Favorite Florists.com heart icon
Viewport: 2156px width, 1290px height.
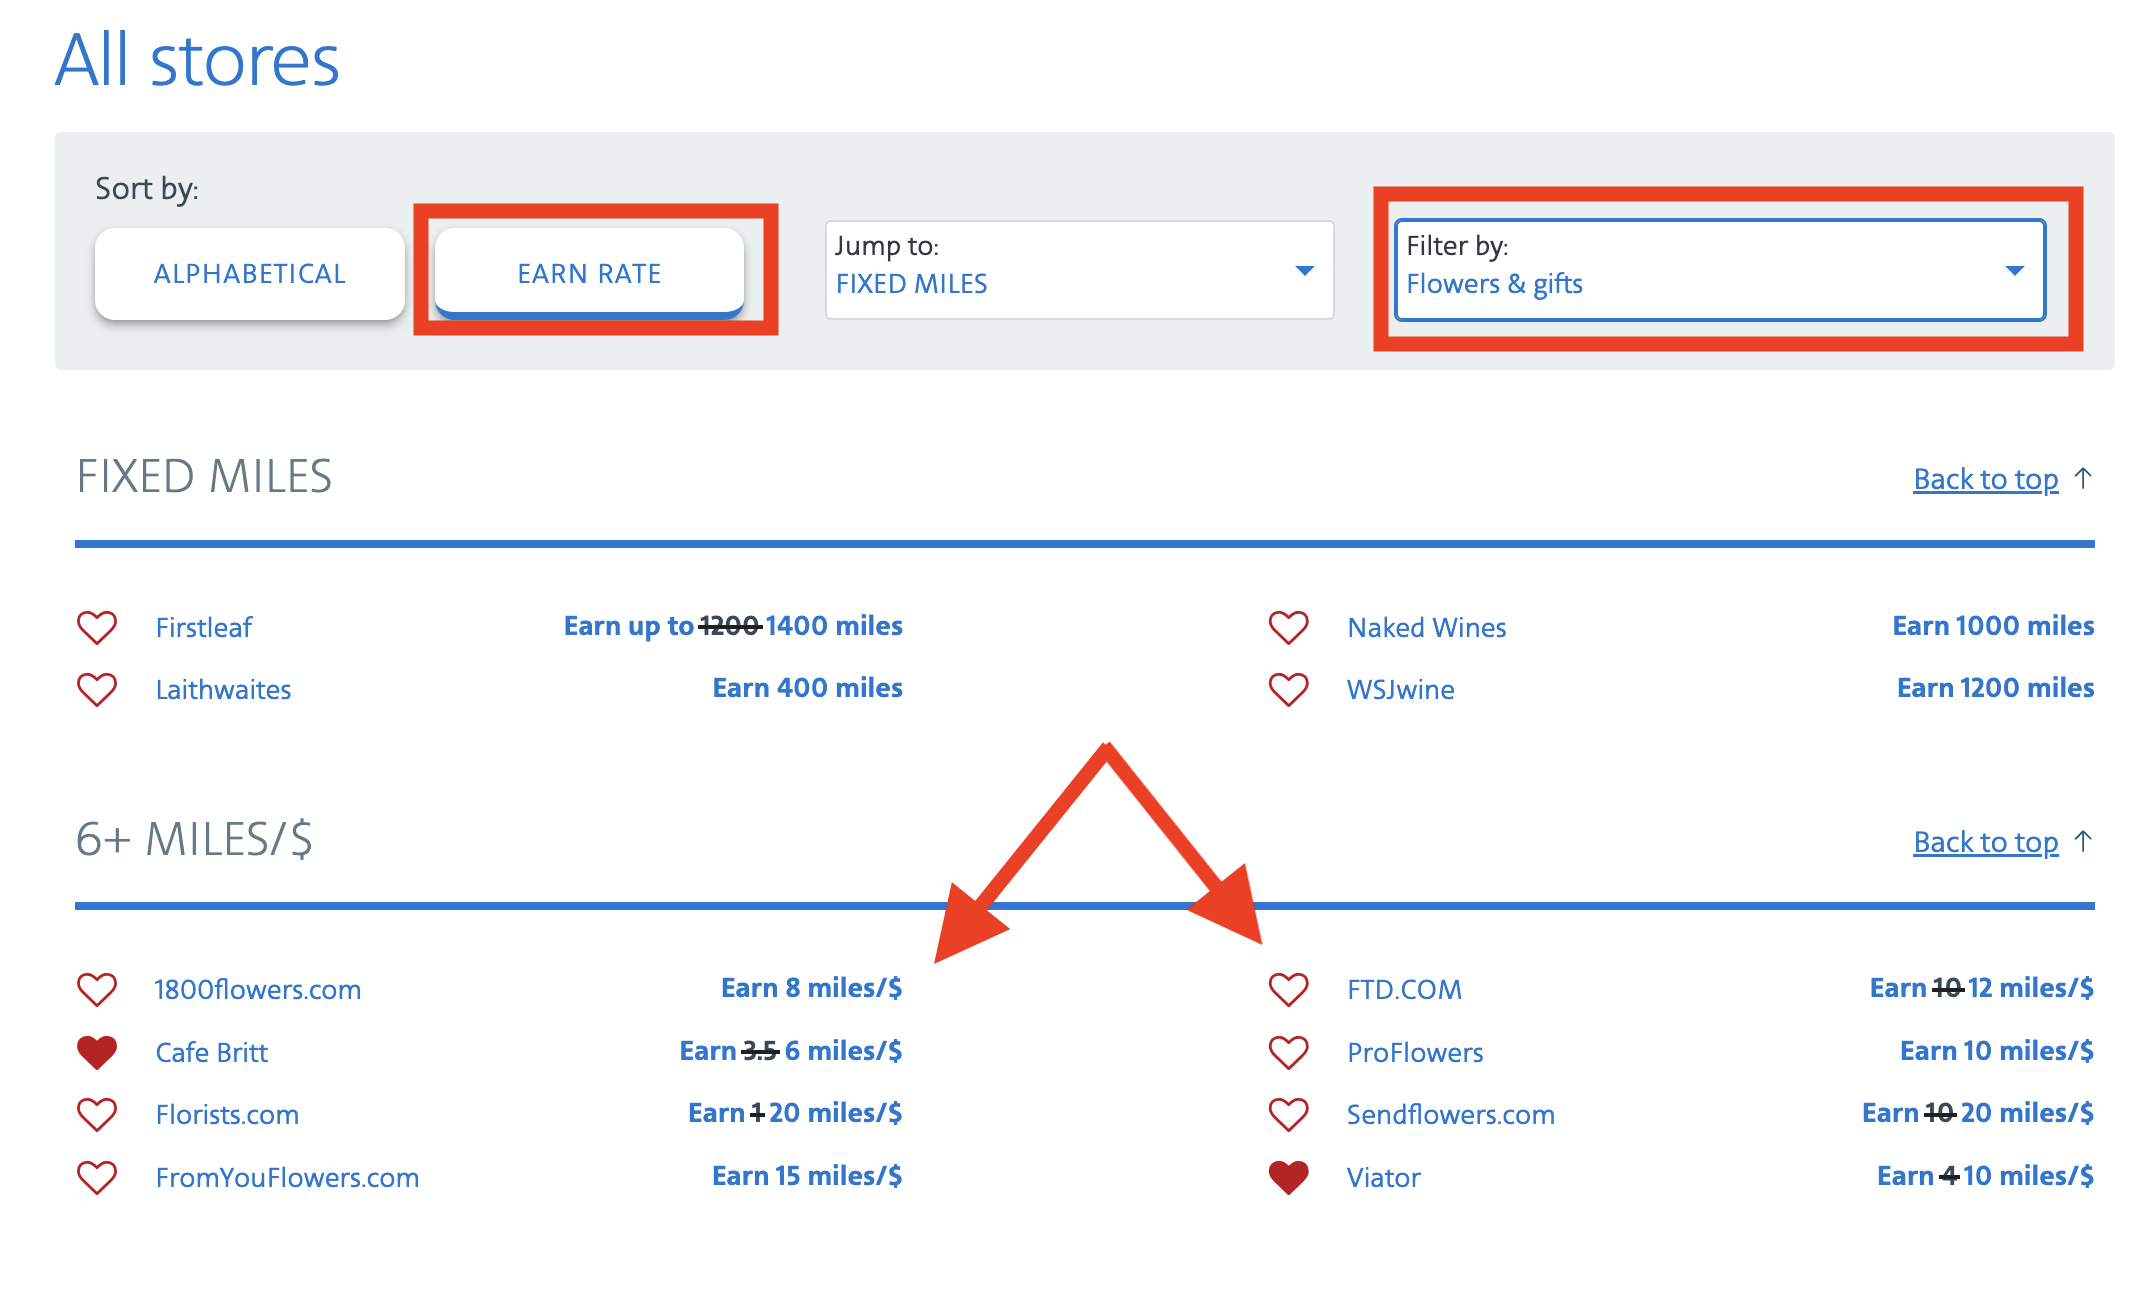click(x=97, y=1114)
